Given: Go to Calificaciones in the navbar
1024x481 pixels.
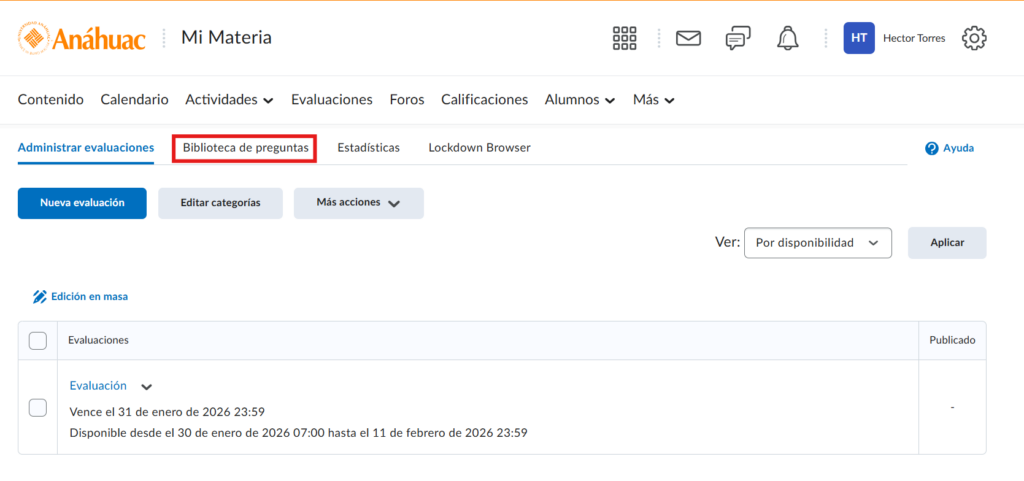Looking at the screenshot, I should pyautogui.click(x=484, y=100).
